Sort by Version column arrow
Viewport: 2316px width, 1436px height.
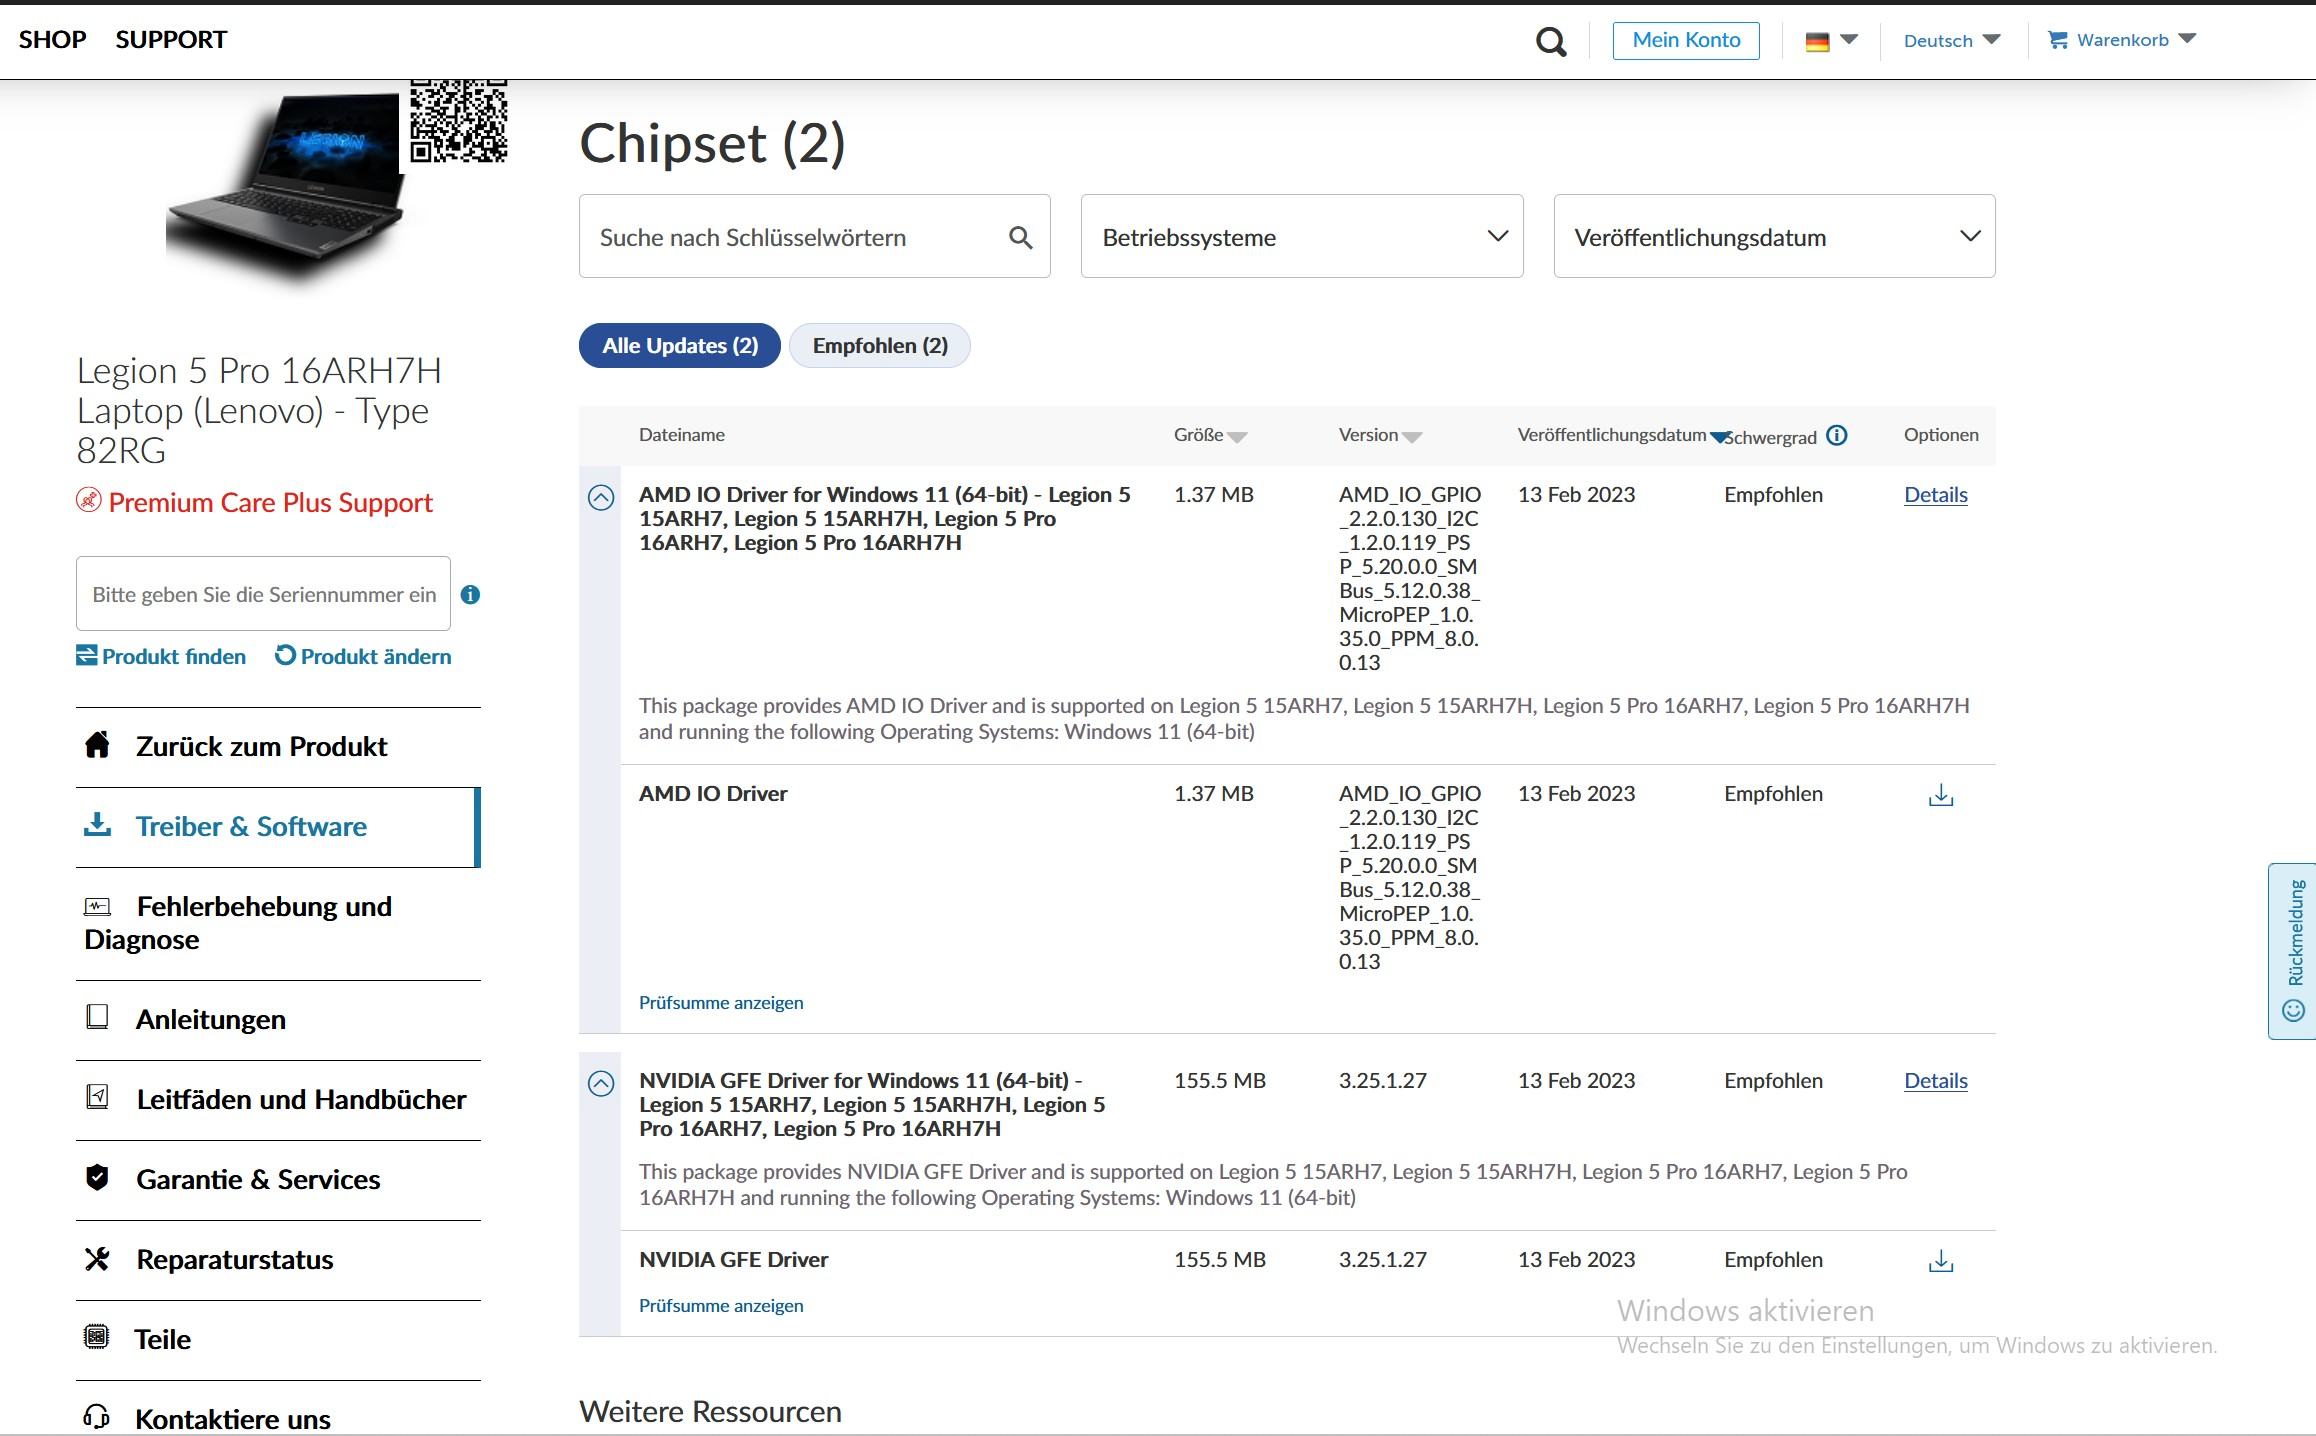point(1412,437)
